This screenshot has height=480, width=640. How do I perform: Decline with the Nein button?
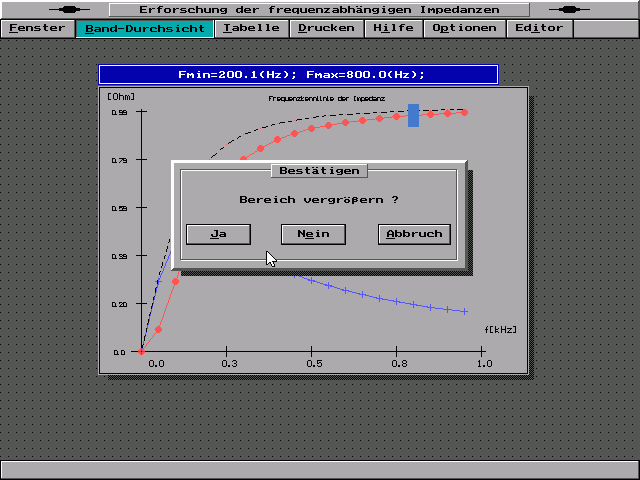point(313,234)
